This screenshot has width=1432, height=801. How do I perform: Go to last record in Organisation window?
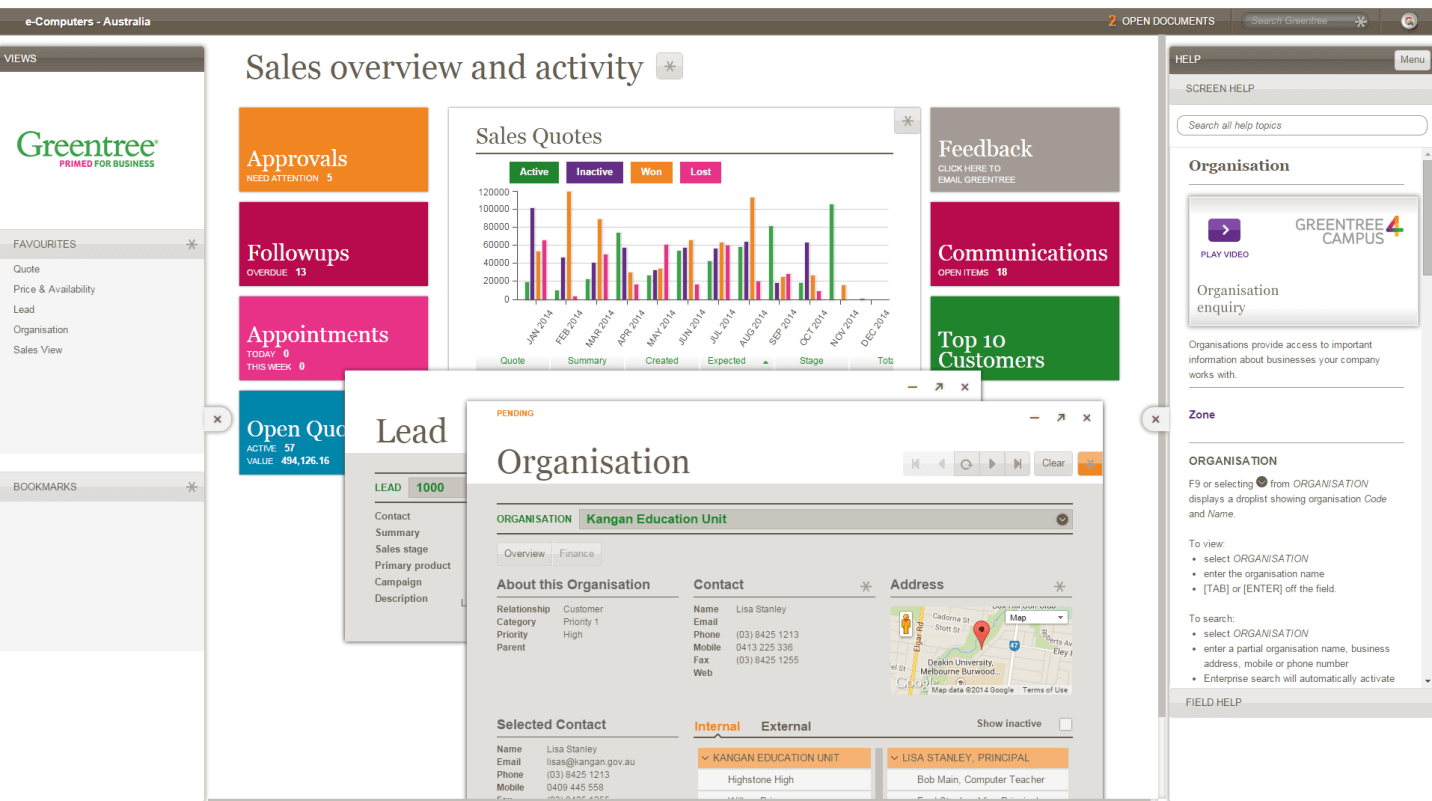pos(1017,464)
